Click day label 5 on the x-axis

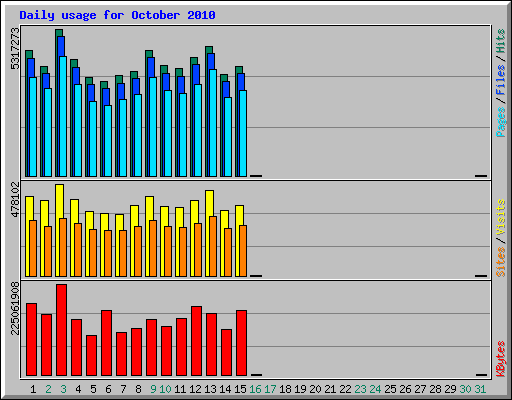pyautogui.click(x=93, y=389)
